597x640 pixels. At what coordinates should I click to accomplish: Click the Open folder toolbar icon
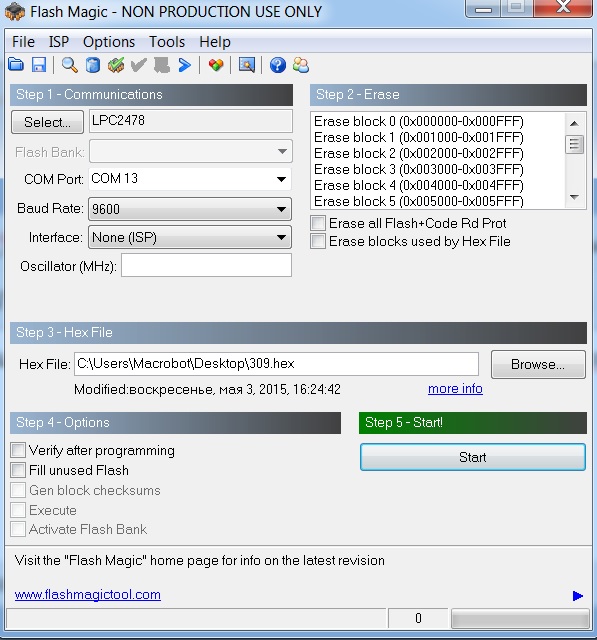pyautogui.click(x=16, y=65)
